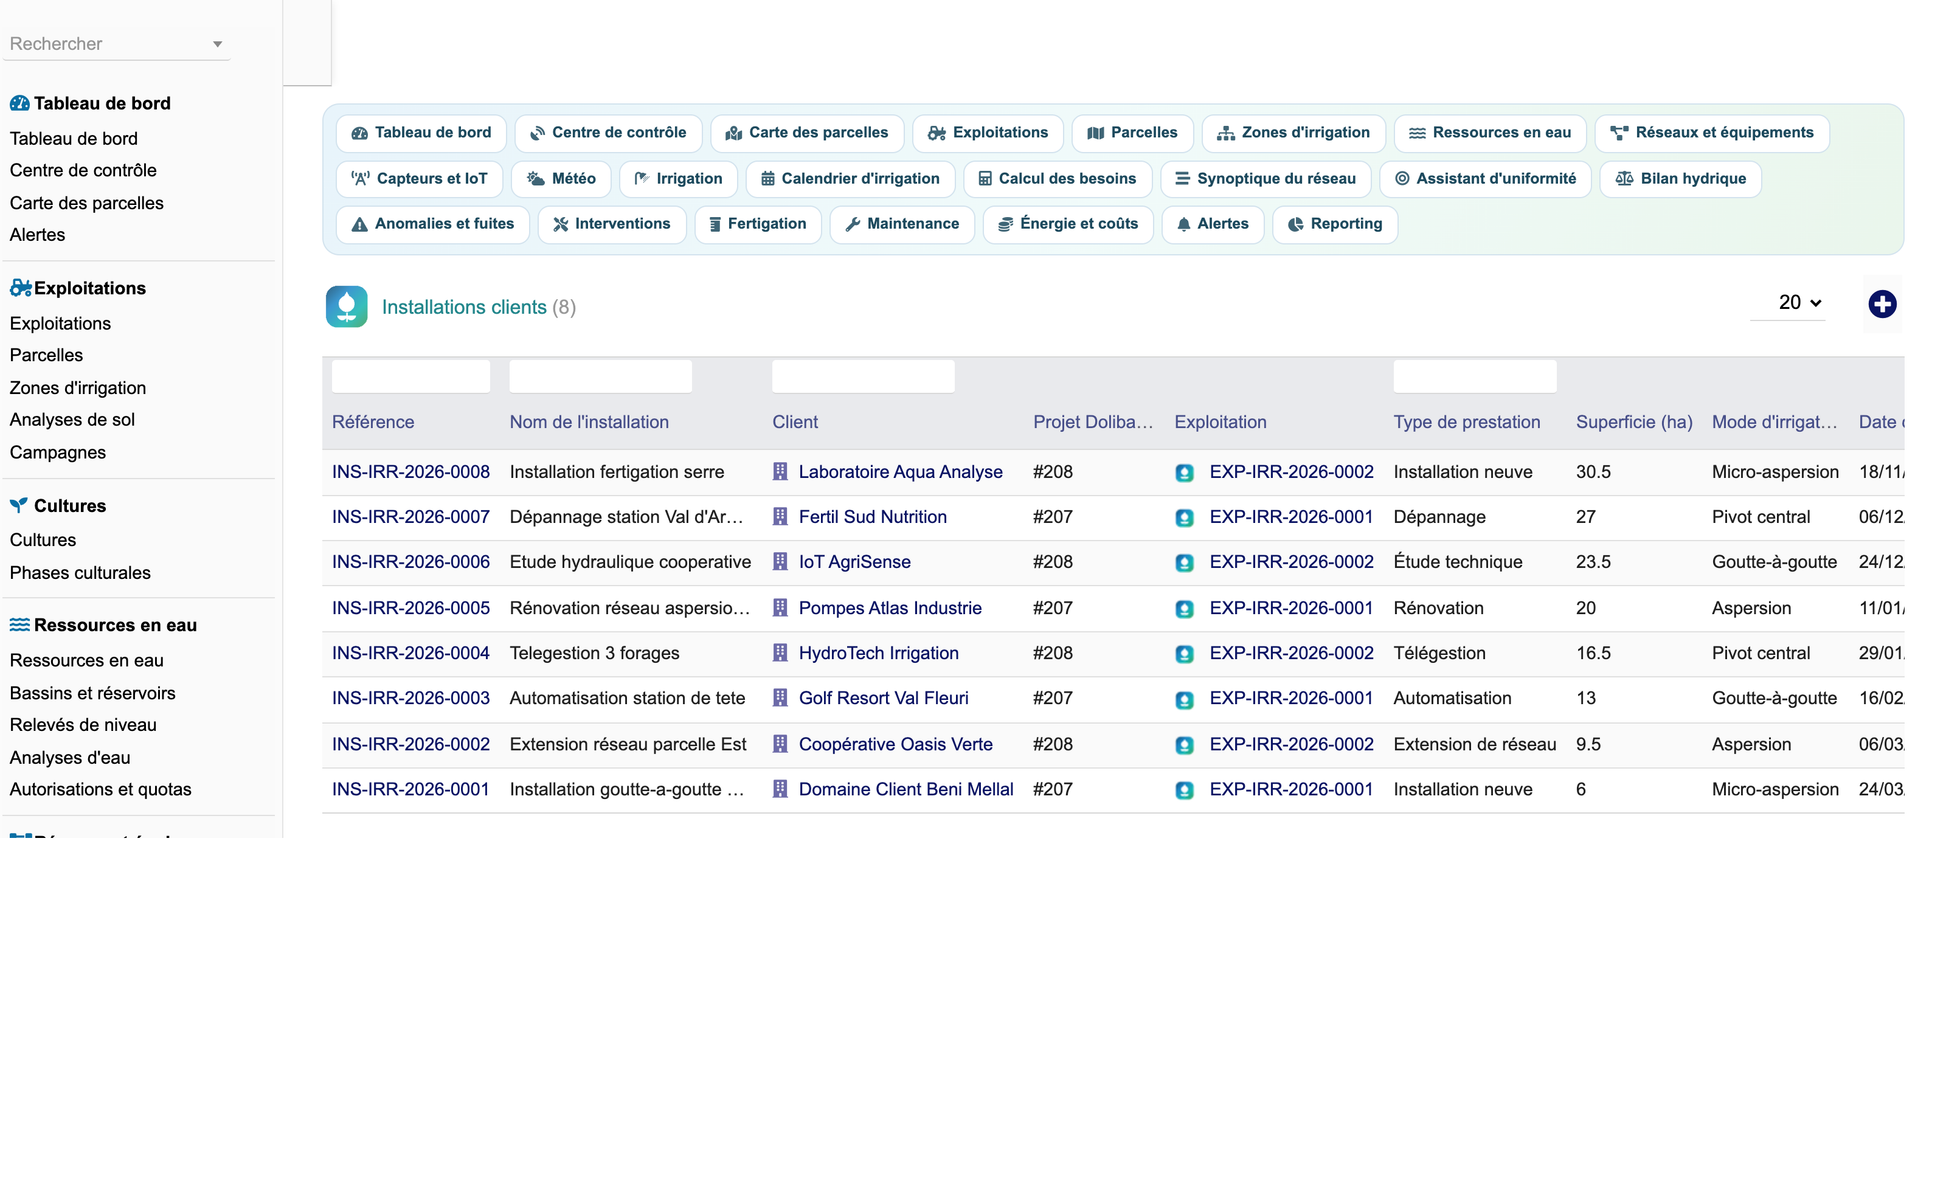Screen dimensions: 1946x1204
Task: Click the building icon beside Pompes Atlas Industrie
Action: pyautogui.click(x=780, y=608)
